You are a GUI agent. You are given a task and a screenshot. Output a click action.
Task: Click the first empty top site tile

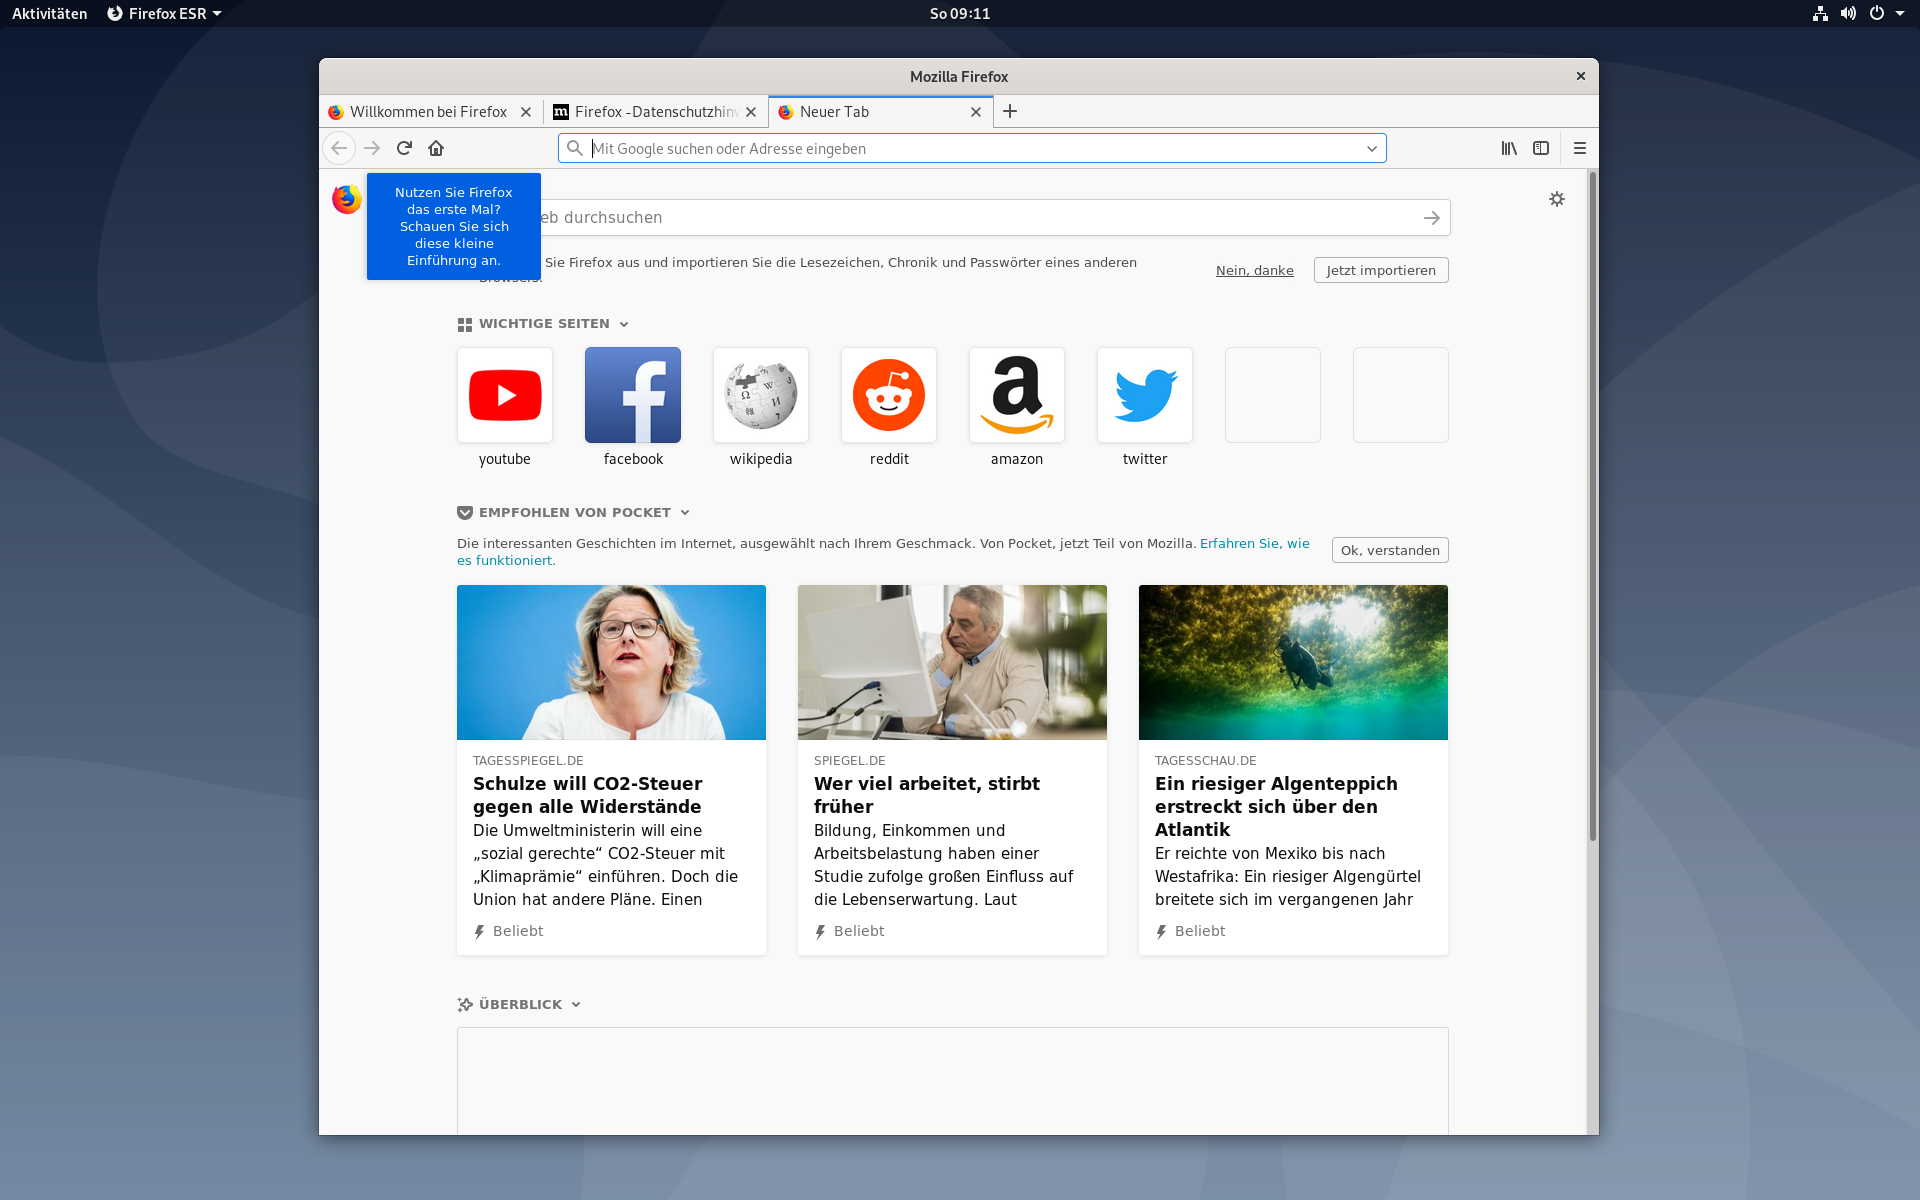[1273, 395]
